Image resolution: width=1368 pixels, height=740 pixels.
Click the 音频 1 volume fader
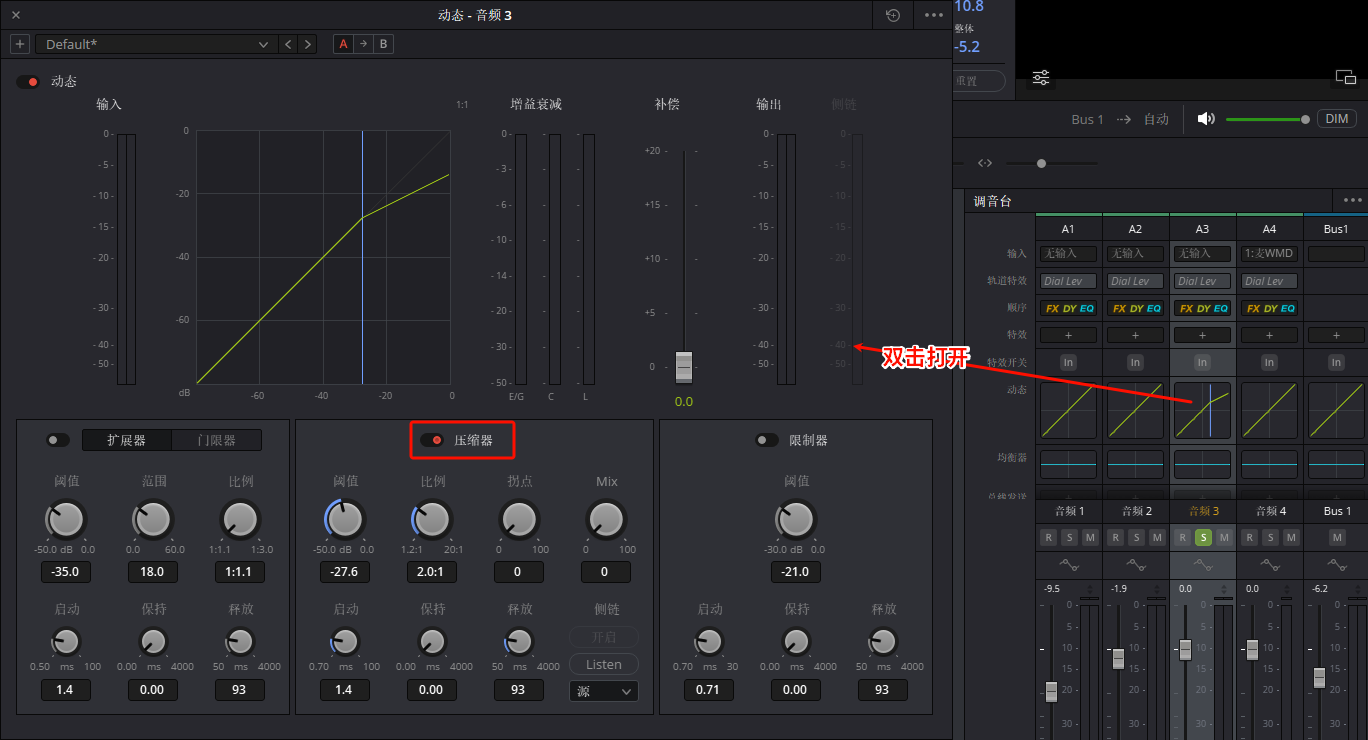click(x=1051, y=691)
